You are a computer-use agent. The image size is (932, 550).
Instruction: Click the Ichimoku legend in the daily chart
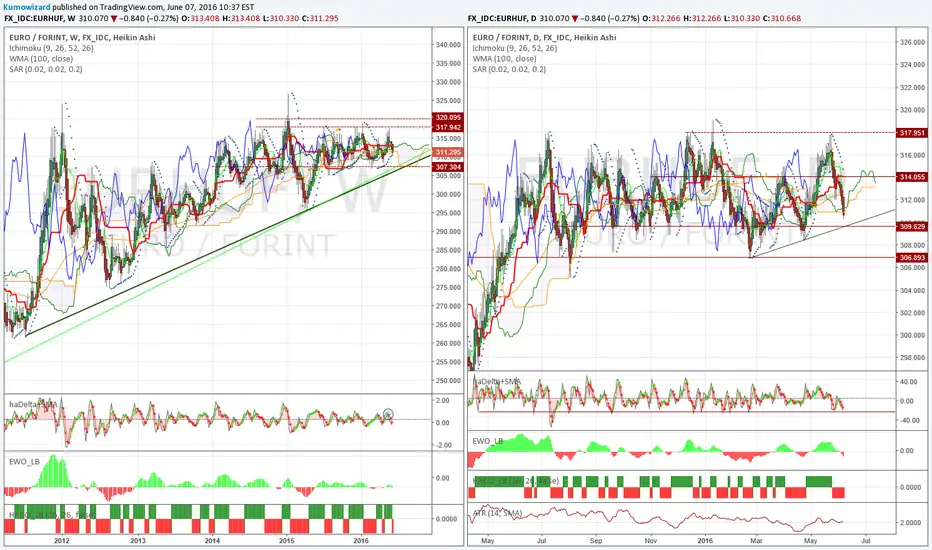(x=515, y=48)
